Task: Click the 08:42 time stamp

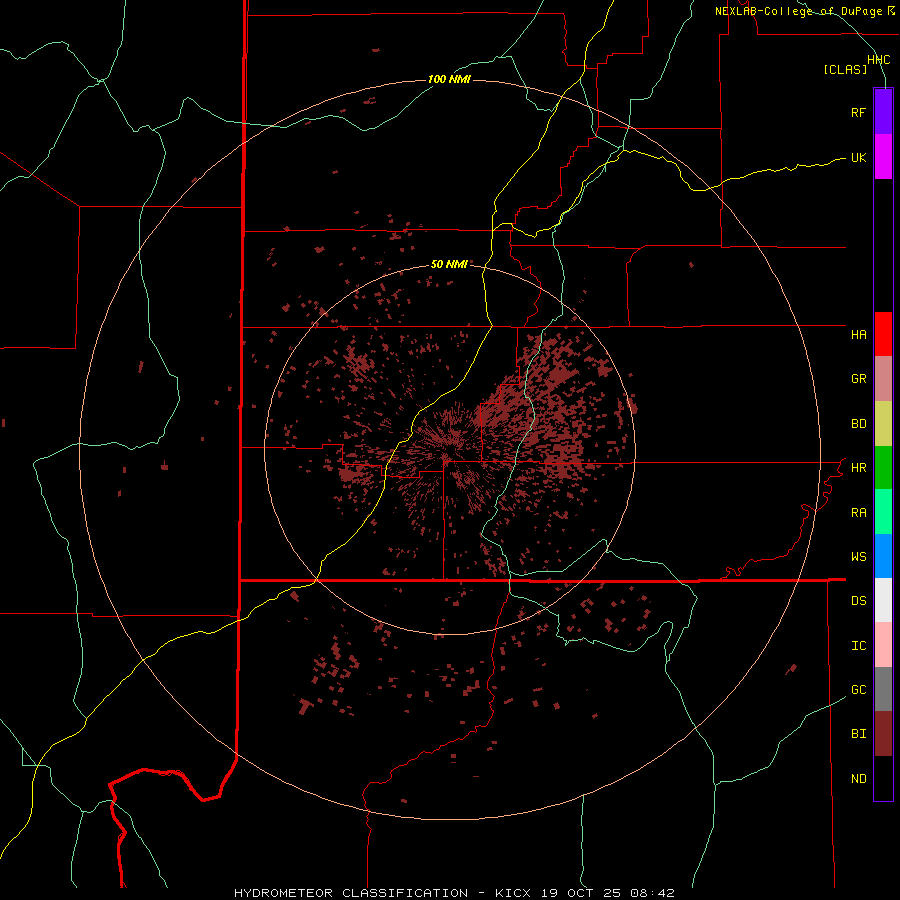Action: pos(653,893)
